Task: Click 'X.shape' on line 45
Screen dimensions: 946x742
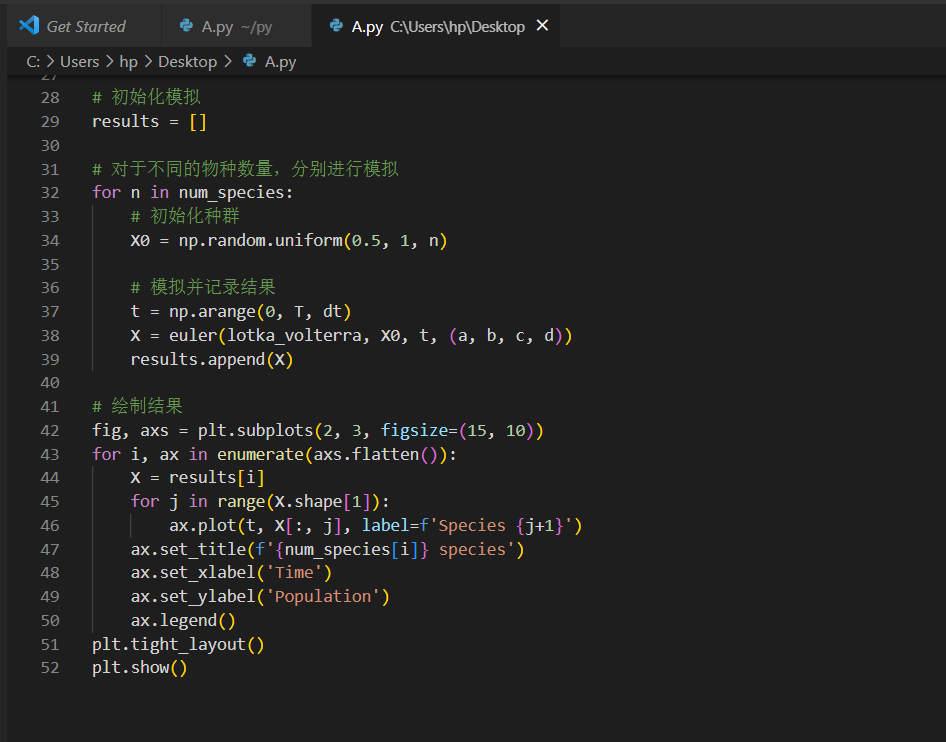Action: click(308, 502)
